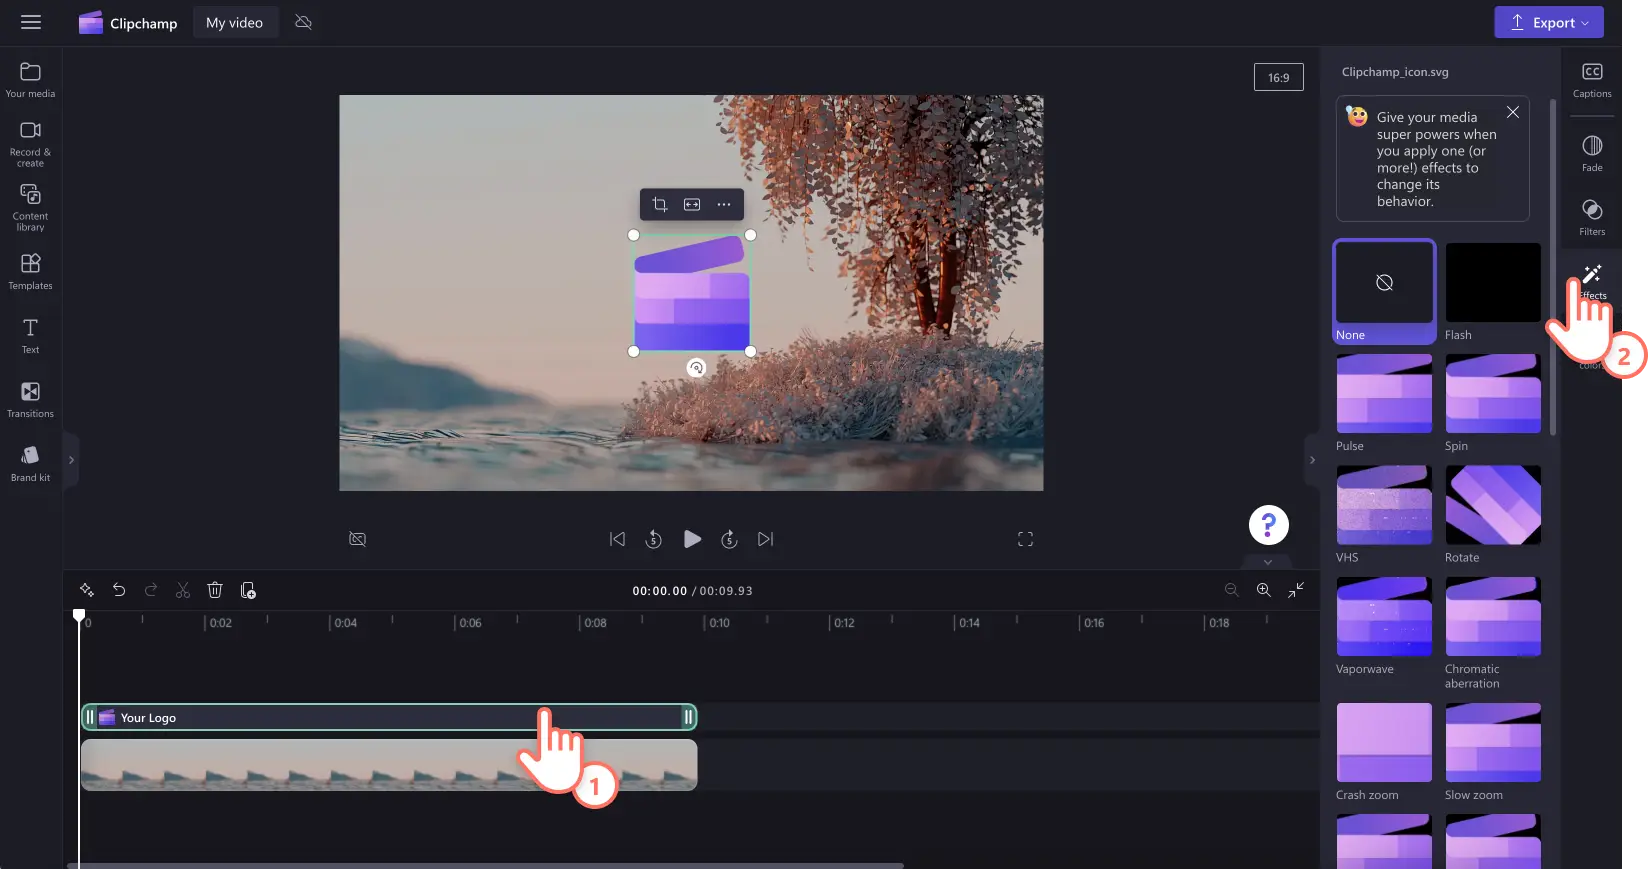Select the background video clip on timeline
This screenshot has height=869, width=1648.
tap(389, 765)
